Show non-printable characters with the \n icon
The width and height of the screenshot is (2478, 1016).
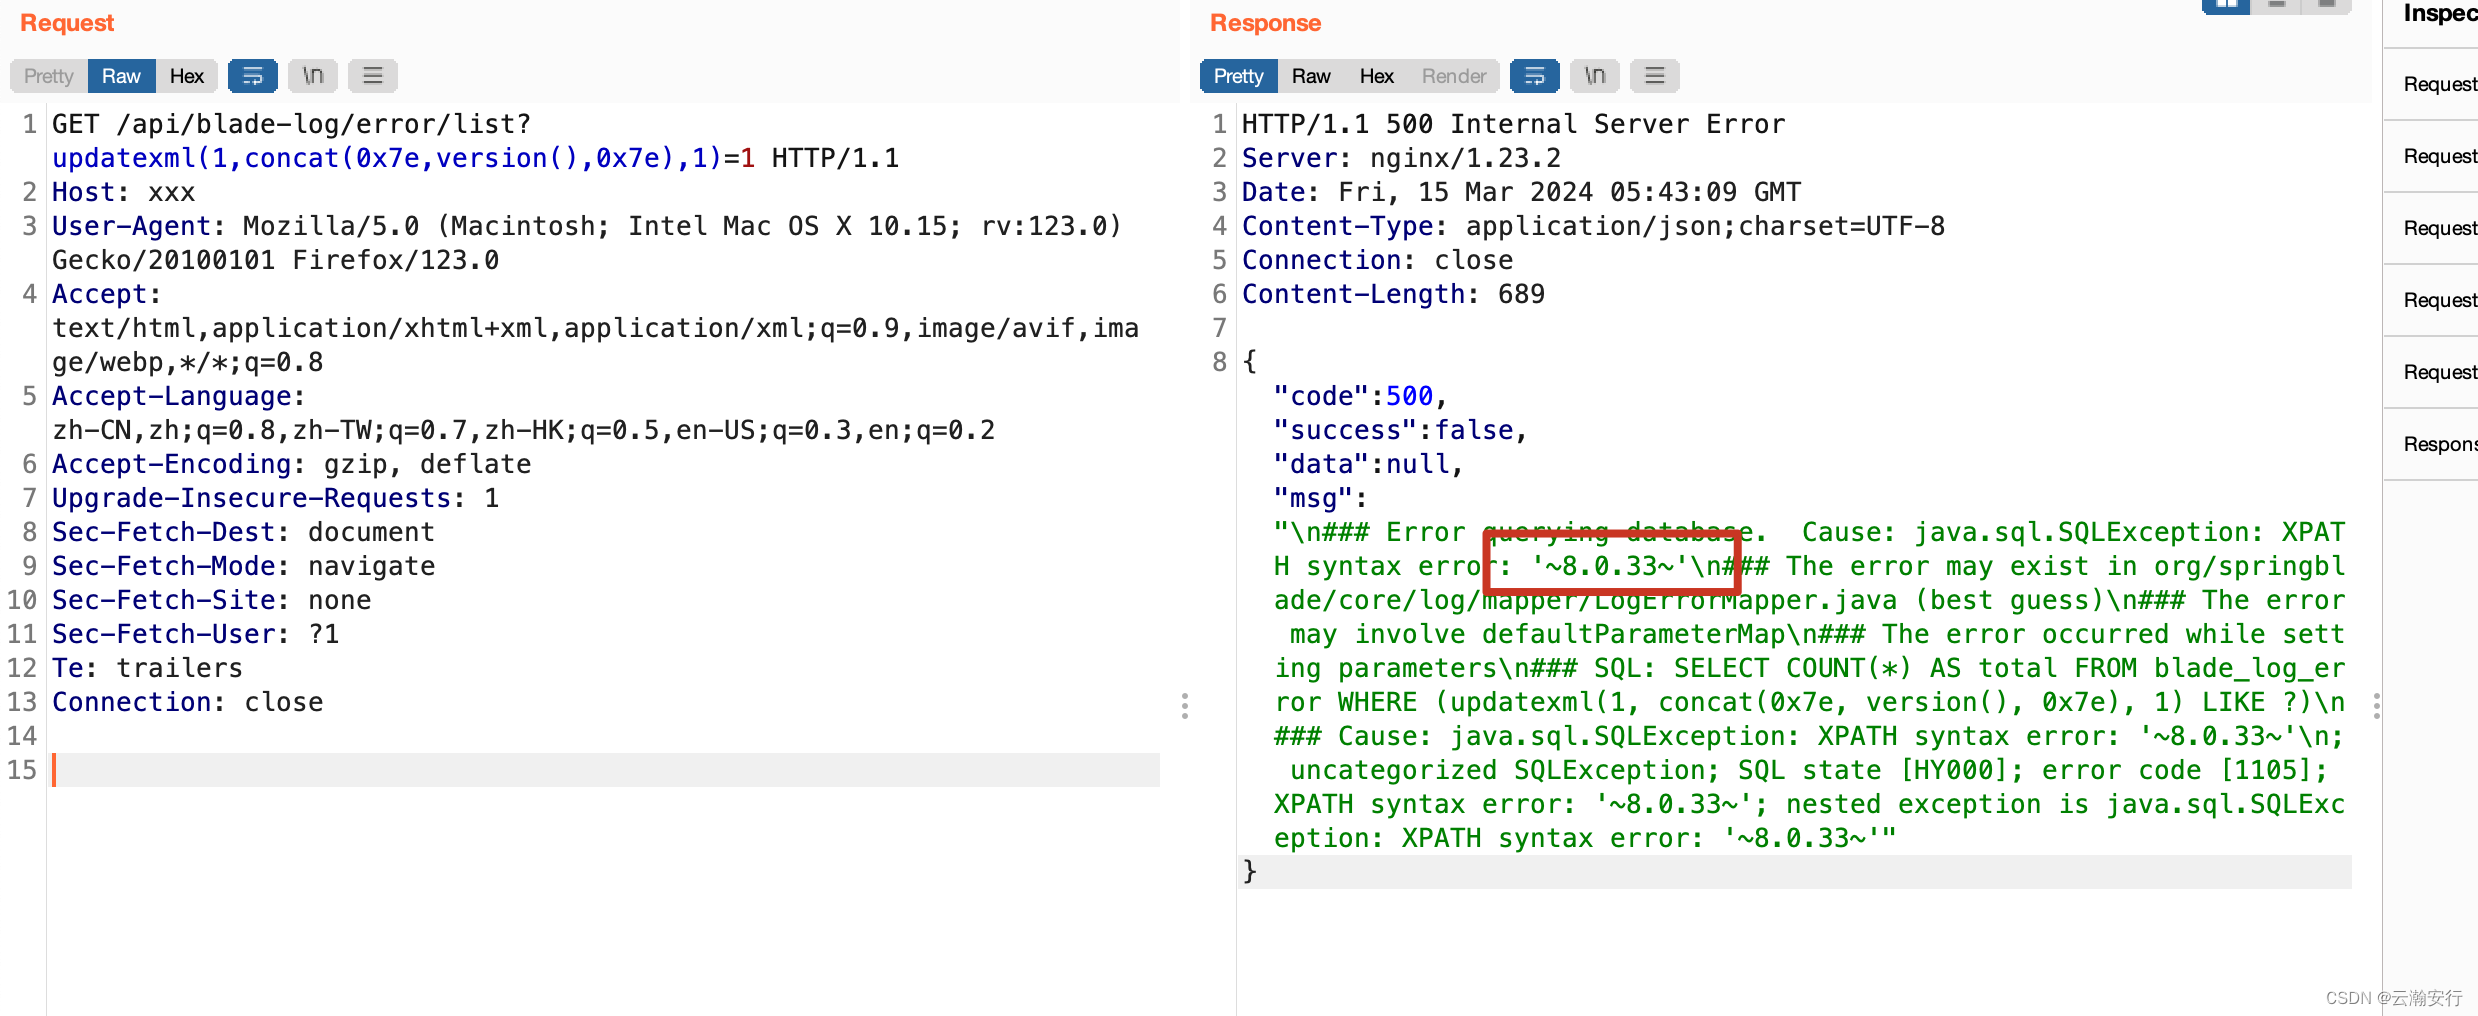tap(312, 75)
